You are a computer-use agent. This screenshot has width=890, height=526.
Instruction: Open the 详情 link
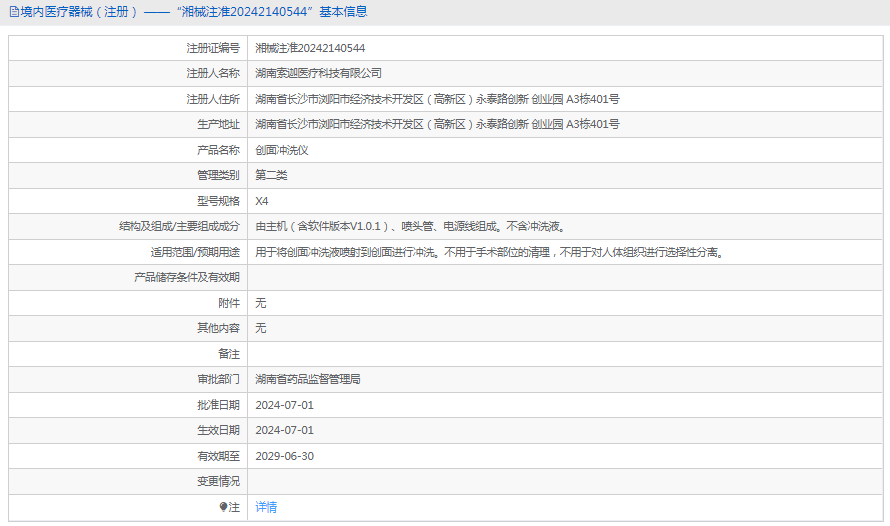(266, 507)
